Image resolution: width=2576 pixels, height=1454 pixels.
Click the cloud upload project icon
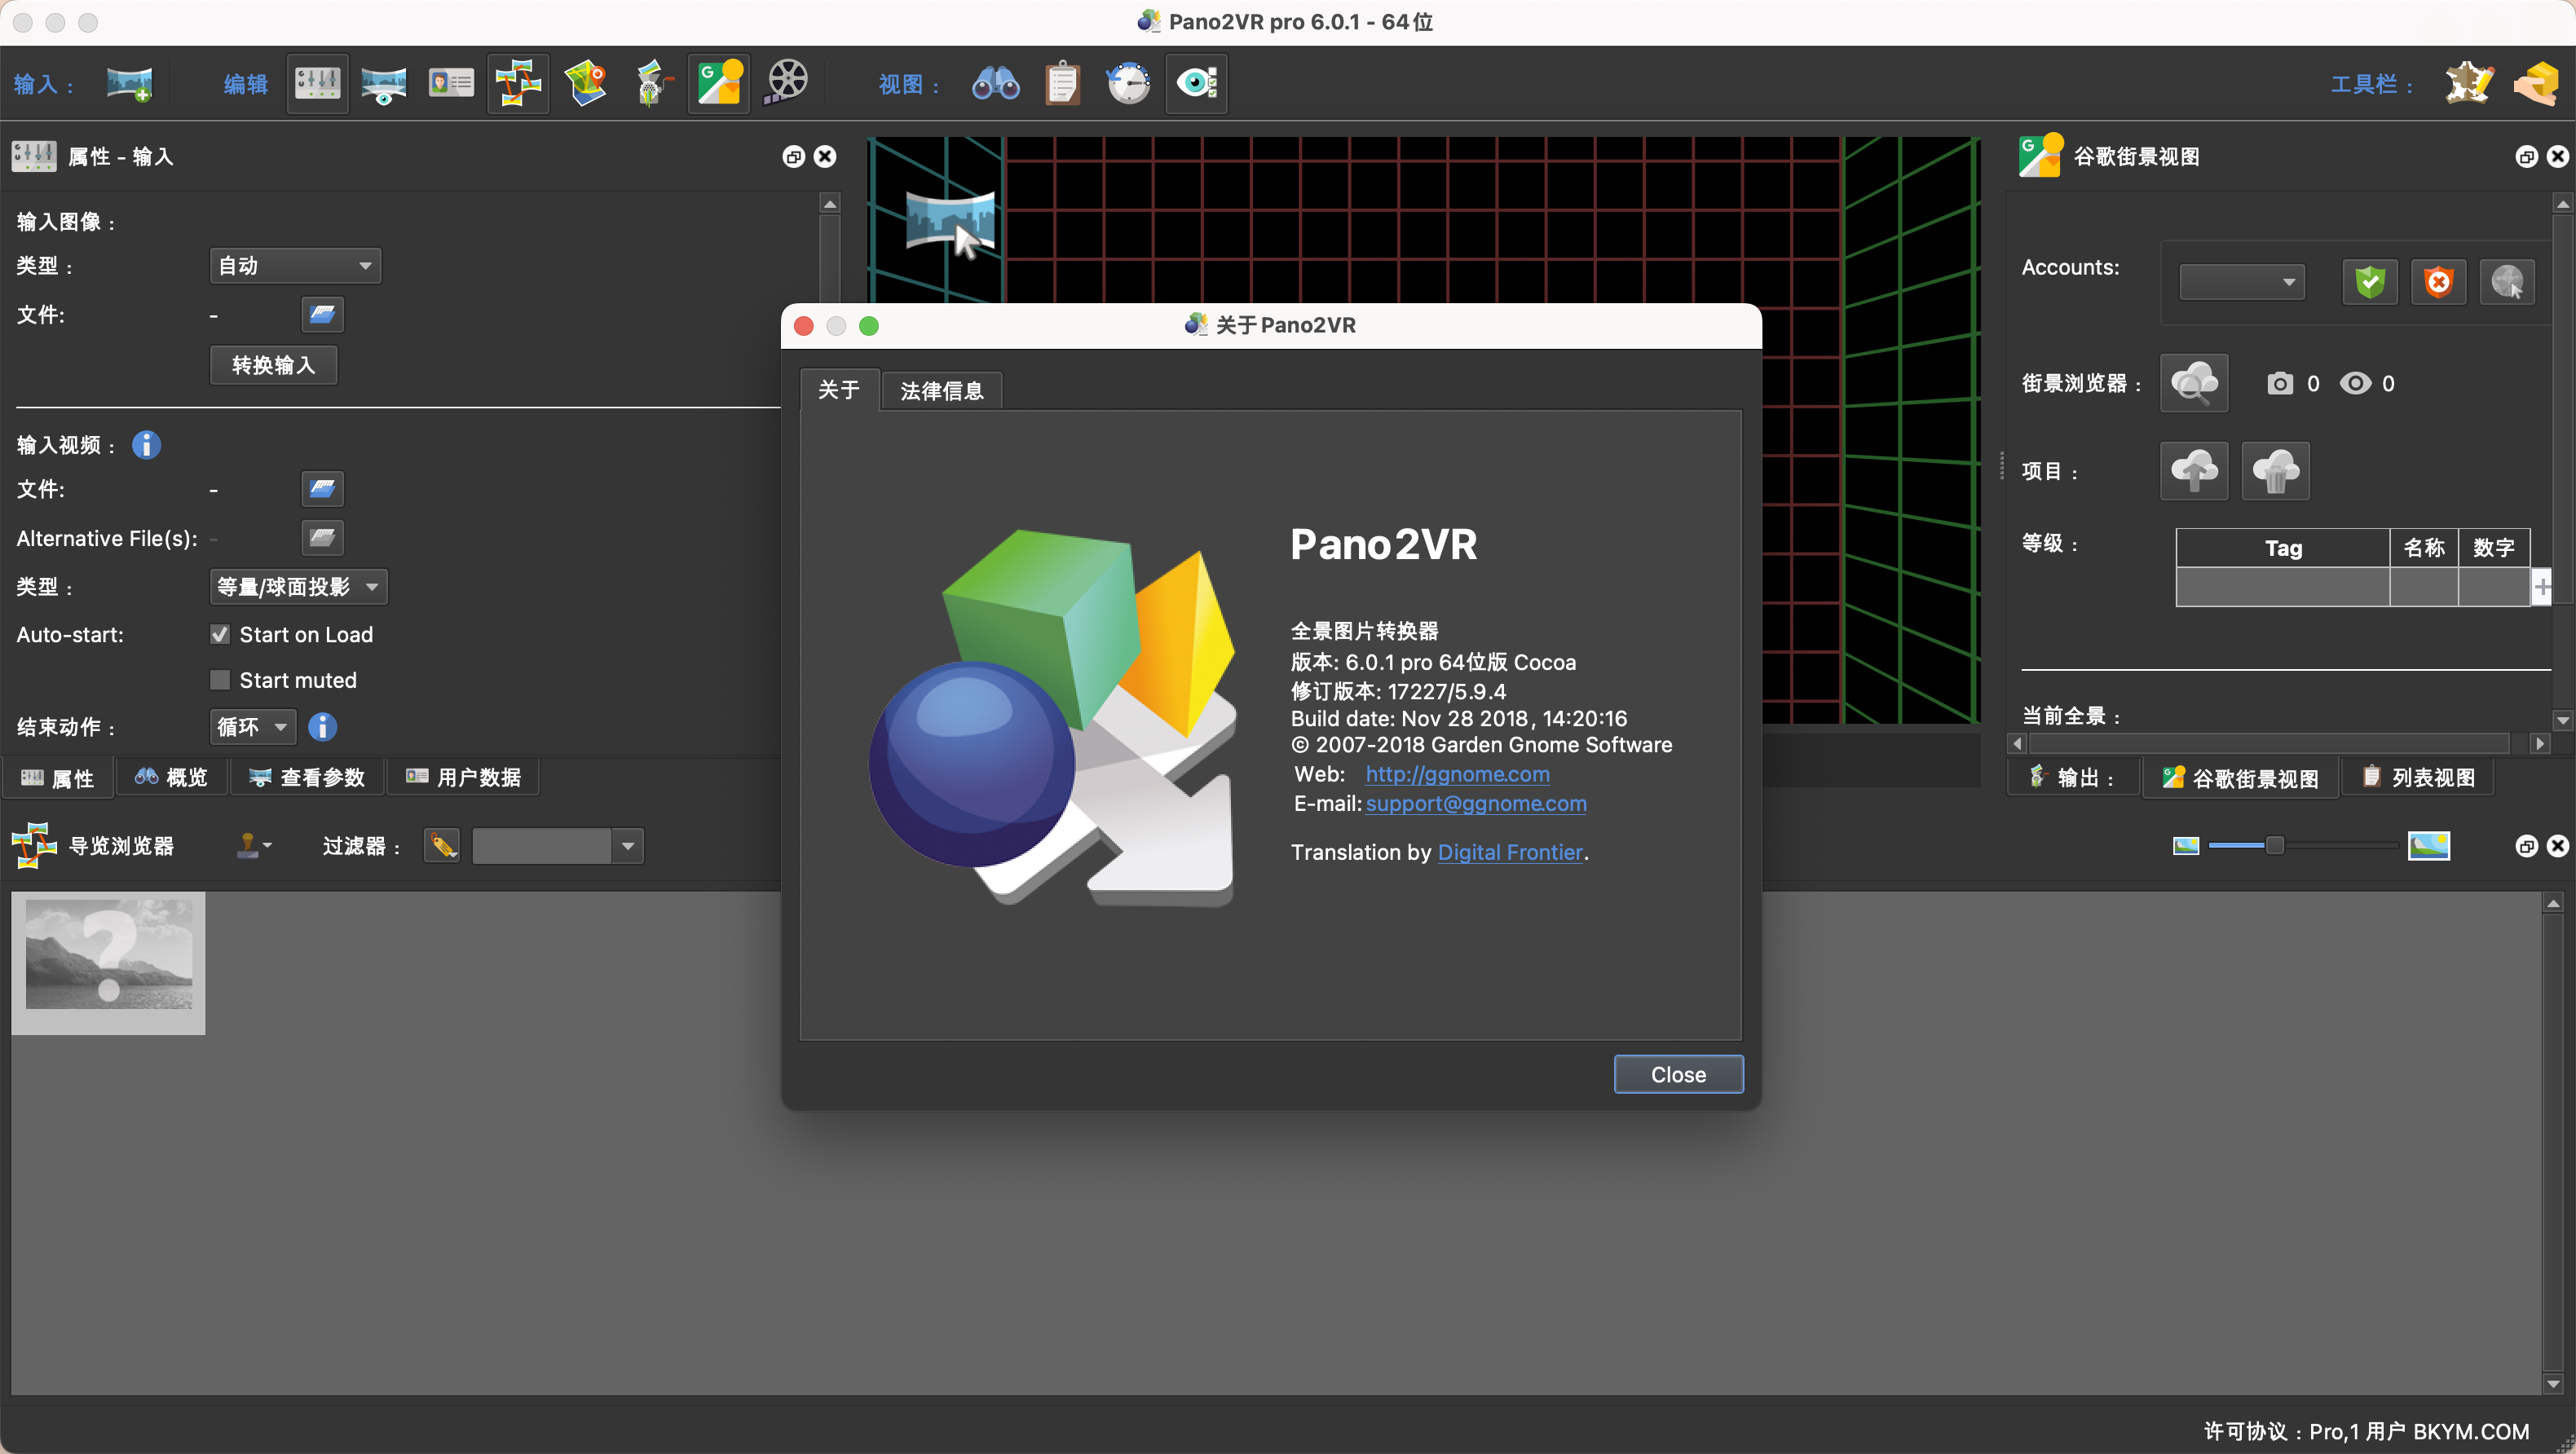tap(2194, 470)
